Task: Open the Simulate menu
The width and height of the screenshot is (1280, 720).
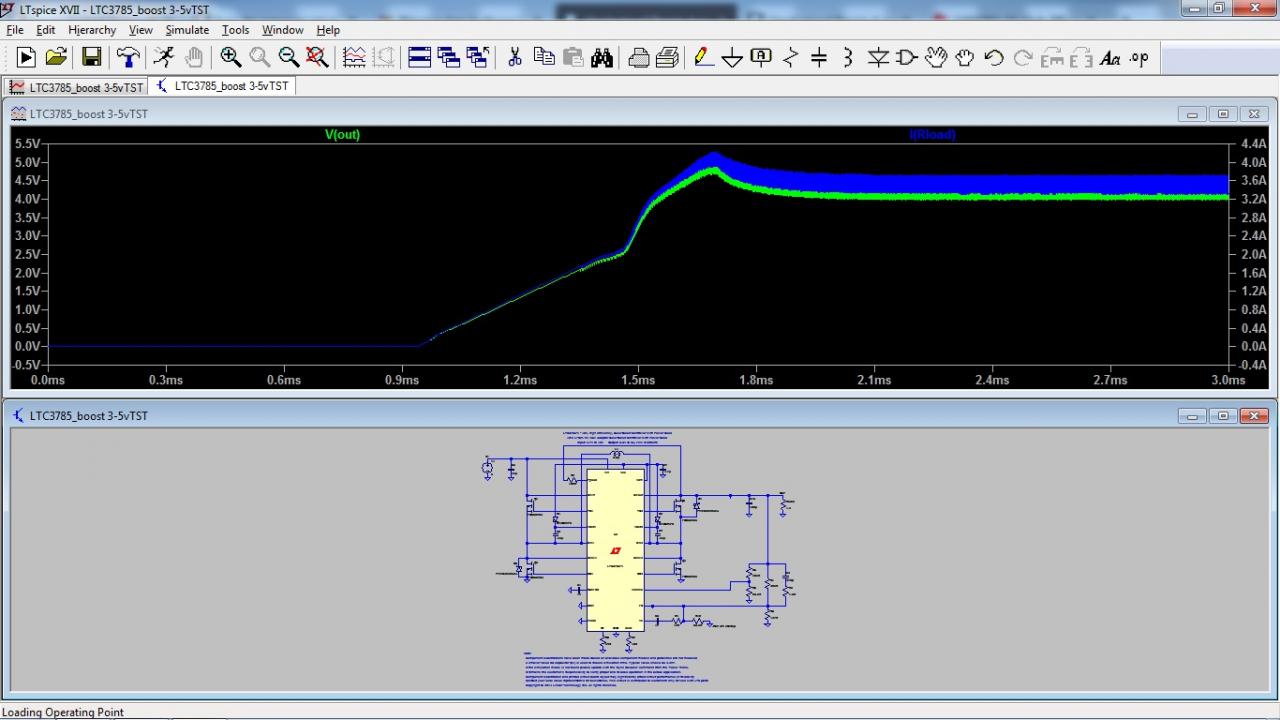Action: click(x=187, y=30)
